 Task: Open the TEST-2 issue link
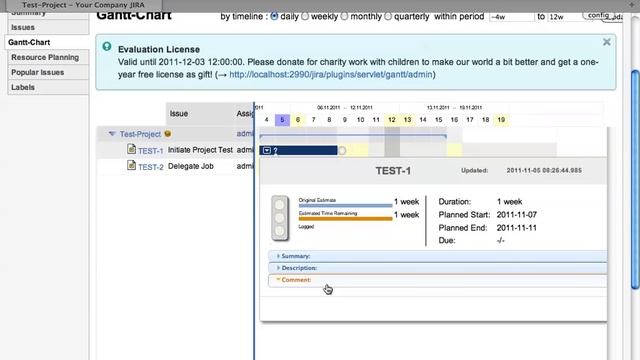tap(151, 167)
